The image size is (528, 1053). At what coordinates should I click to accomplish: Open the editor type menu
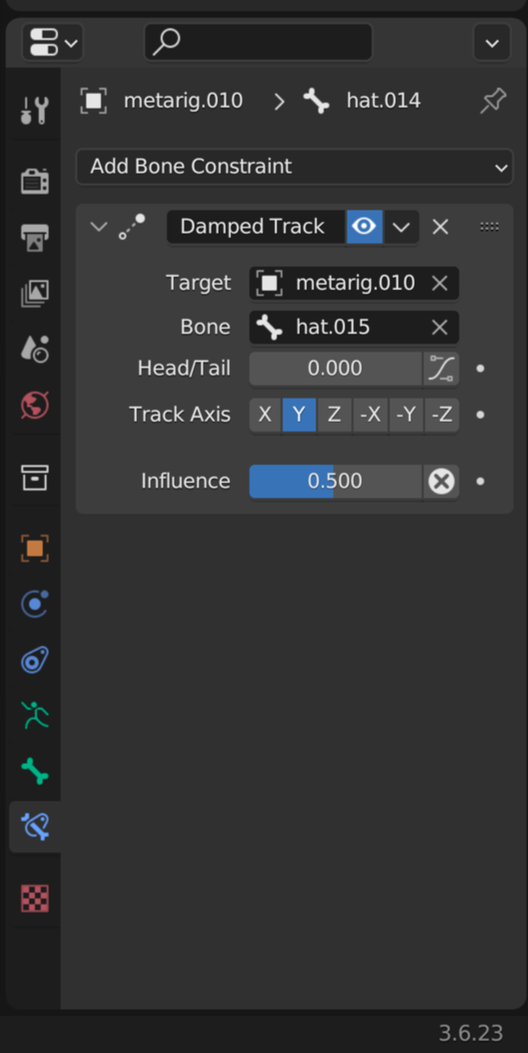tap(52, 43)
